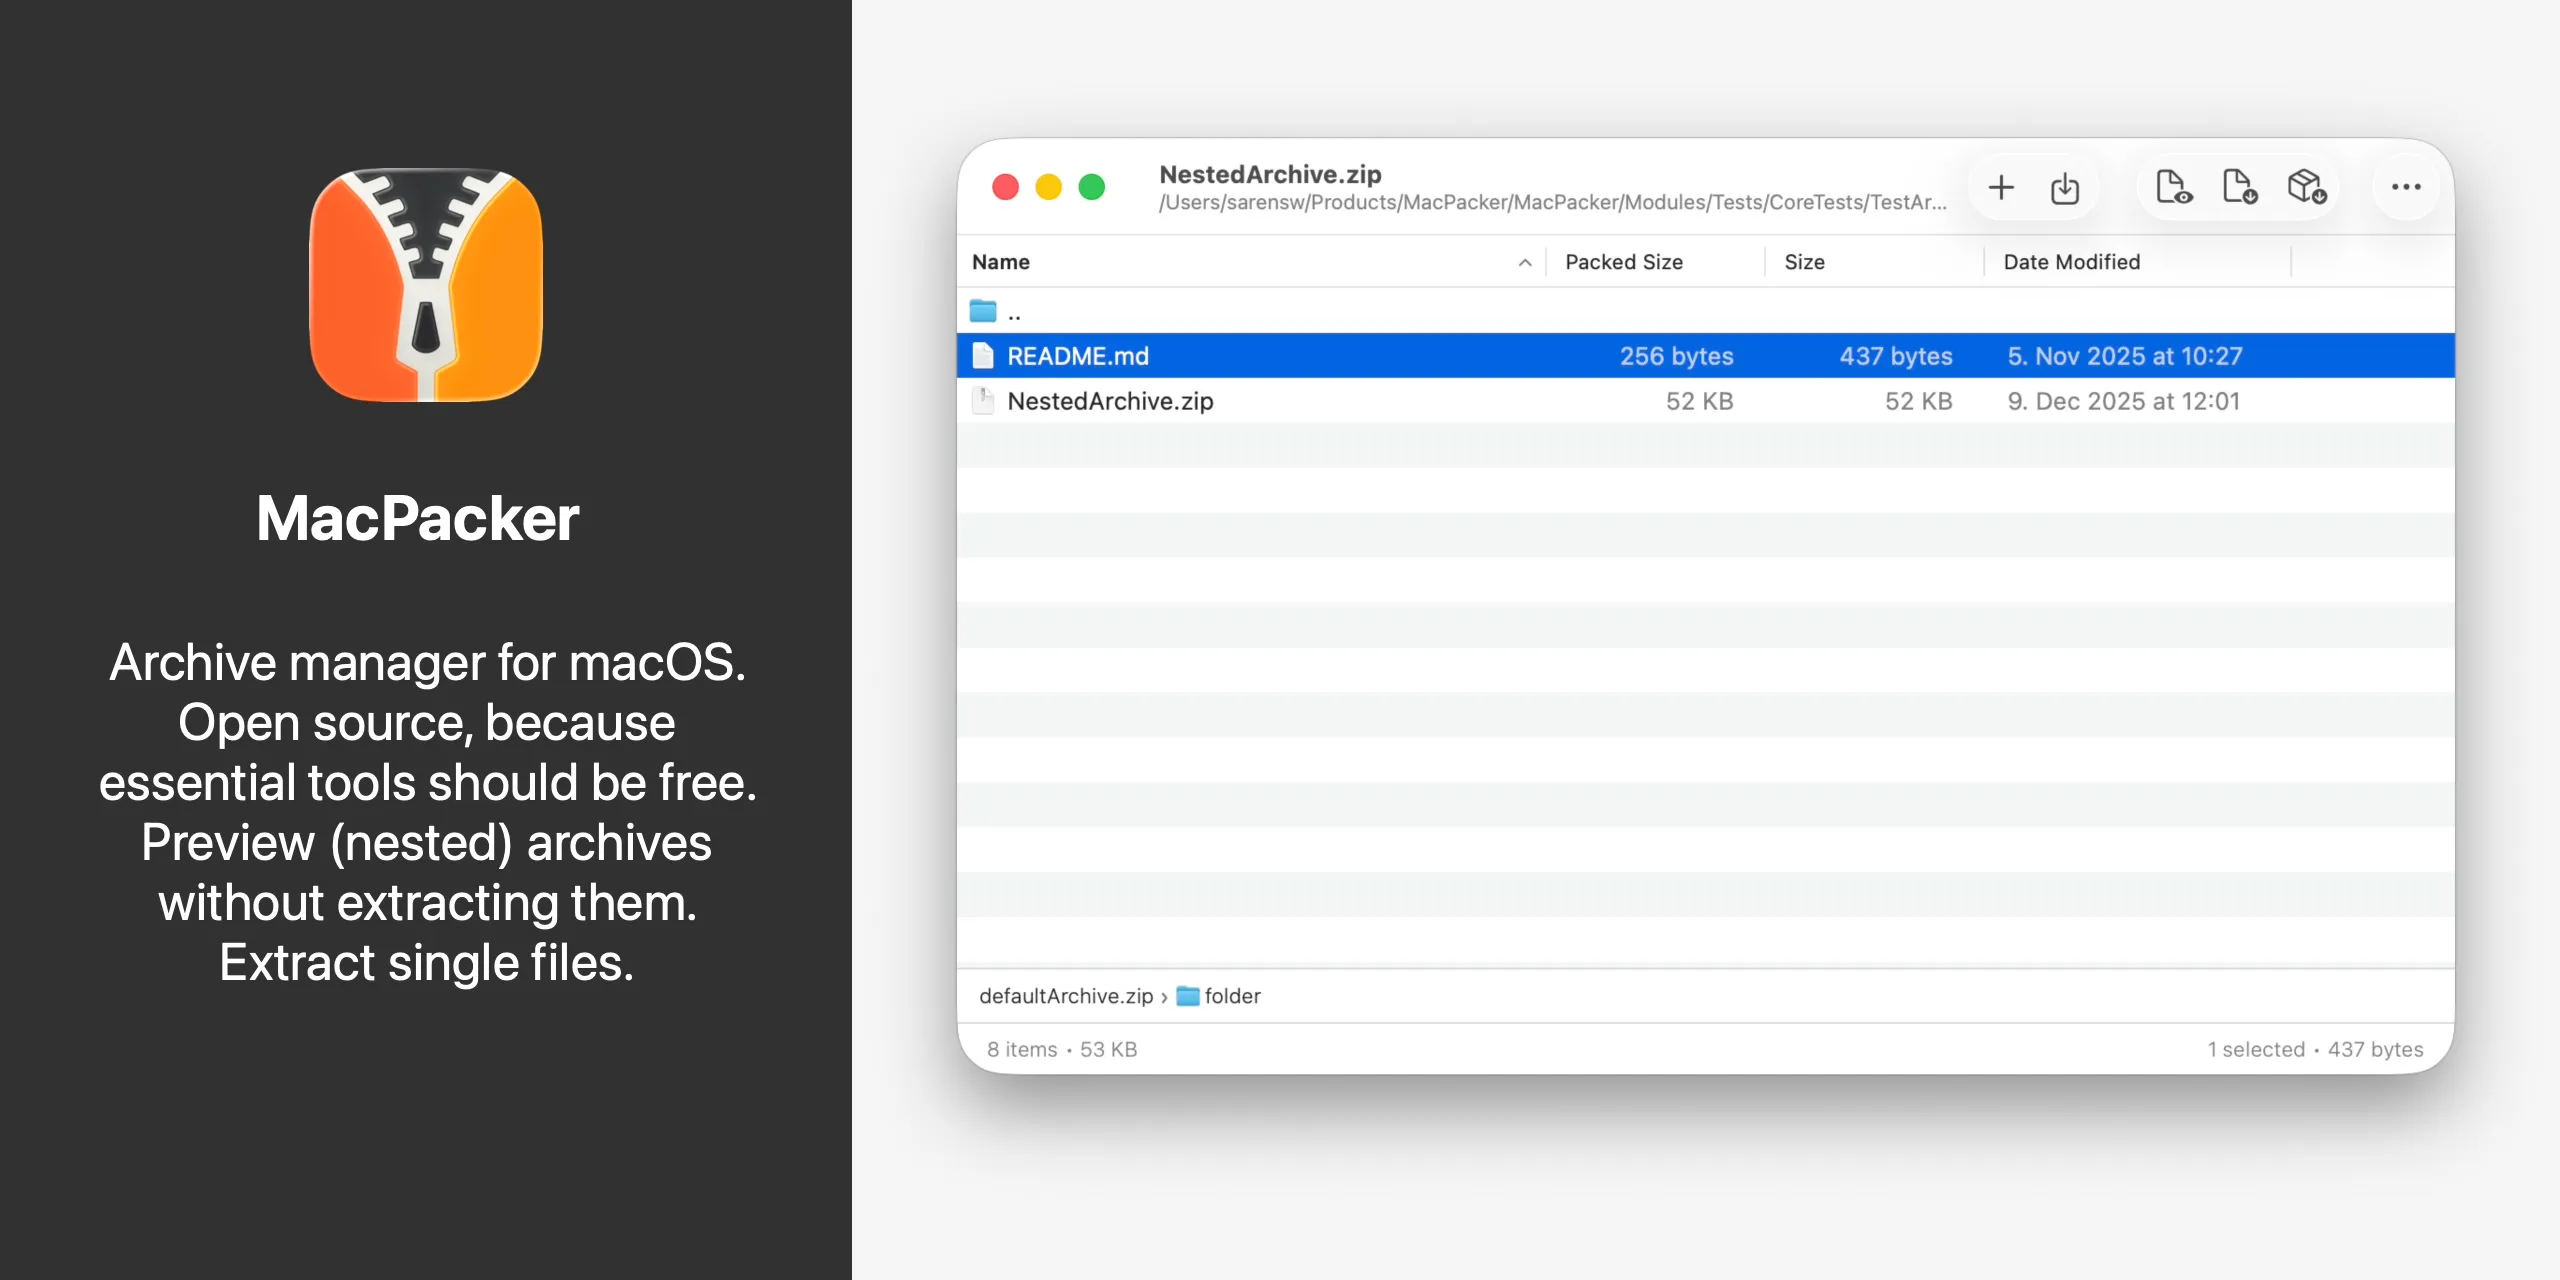Image resolution: width=2560 pixels, height=1280 pixels.
Task: Click the parent folder icon in the '..' row
Action: click(983, 311)
